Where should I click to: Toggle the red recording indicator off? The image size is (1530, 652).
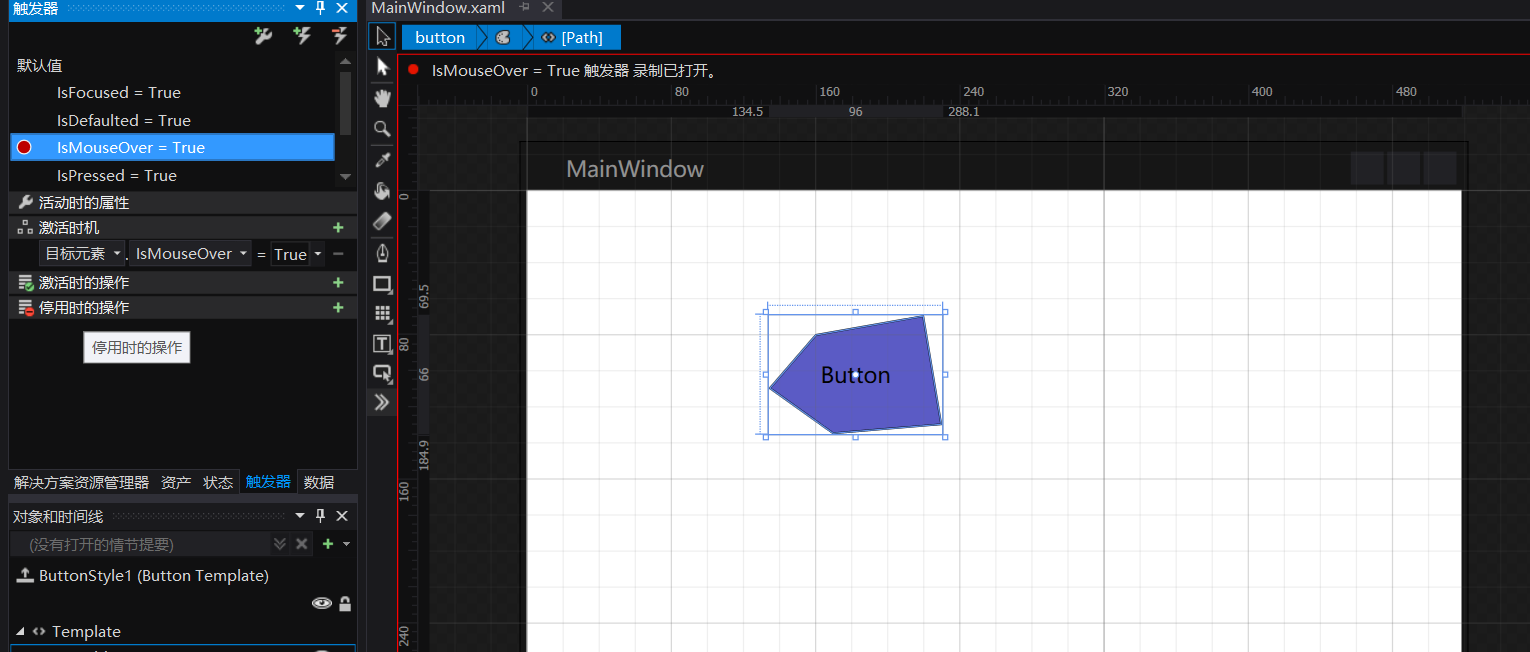pos(413,70)
